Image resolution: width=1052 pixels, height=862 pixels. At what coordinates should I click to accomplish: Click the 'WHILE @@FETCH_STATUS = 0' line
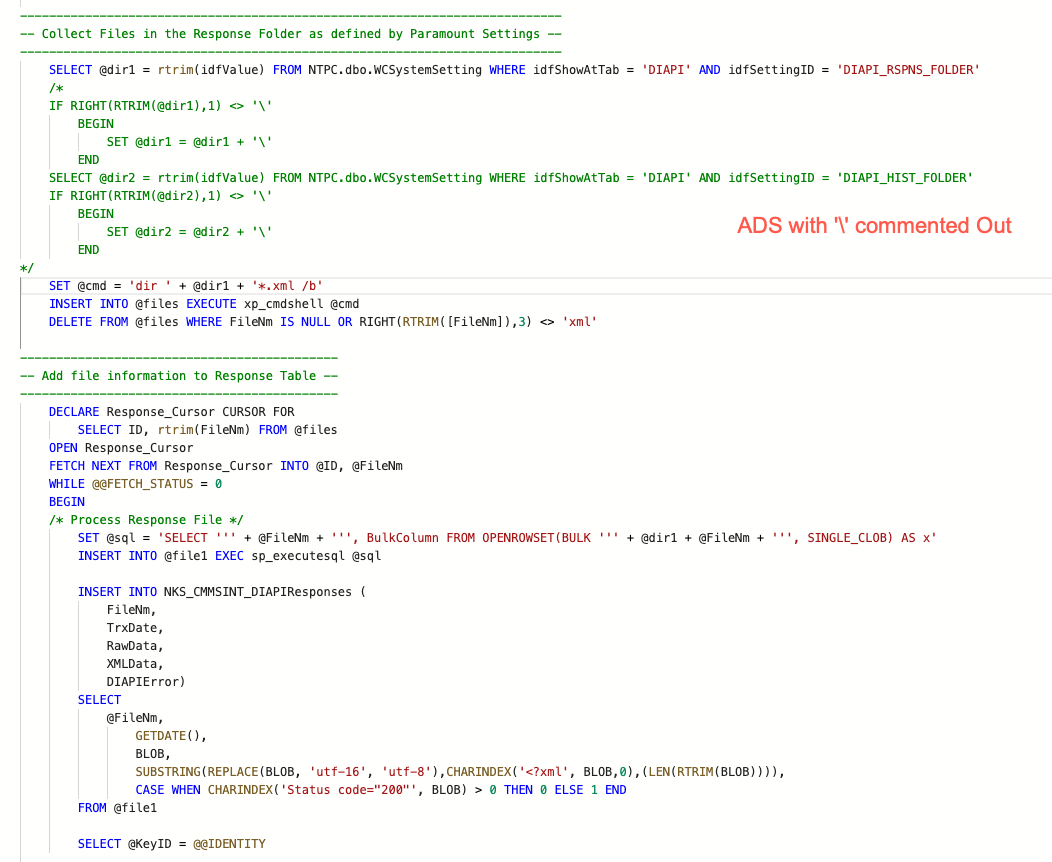[136, 484]
